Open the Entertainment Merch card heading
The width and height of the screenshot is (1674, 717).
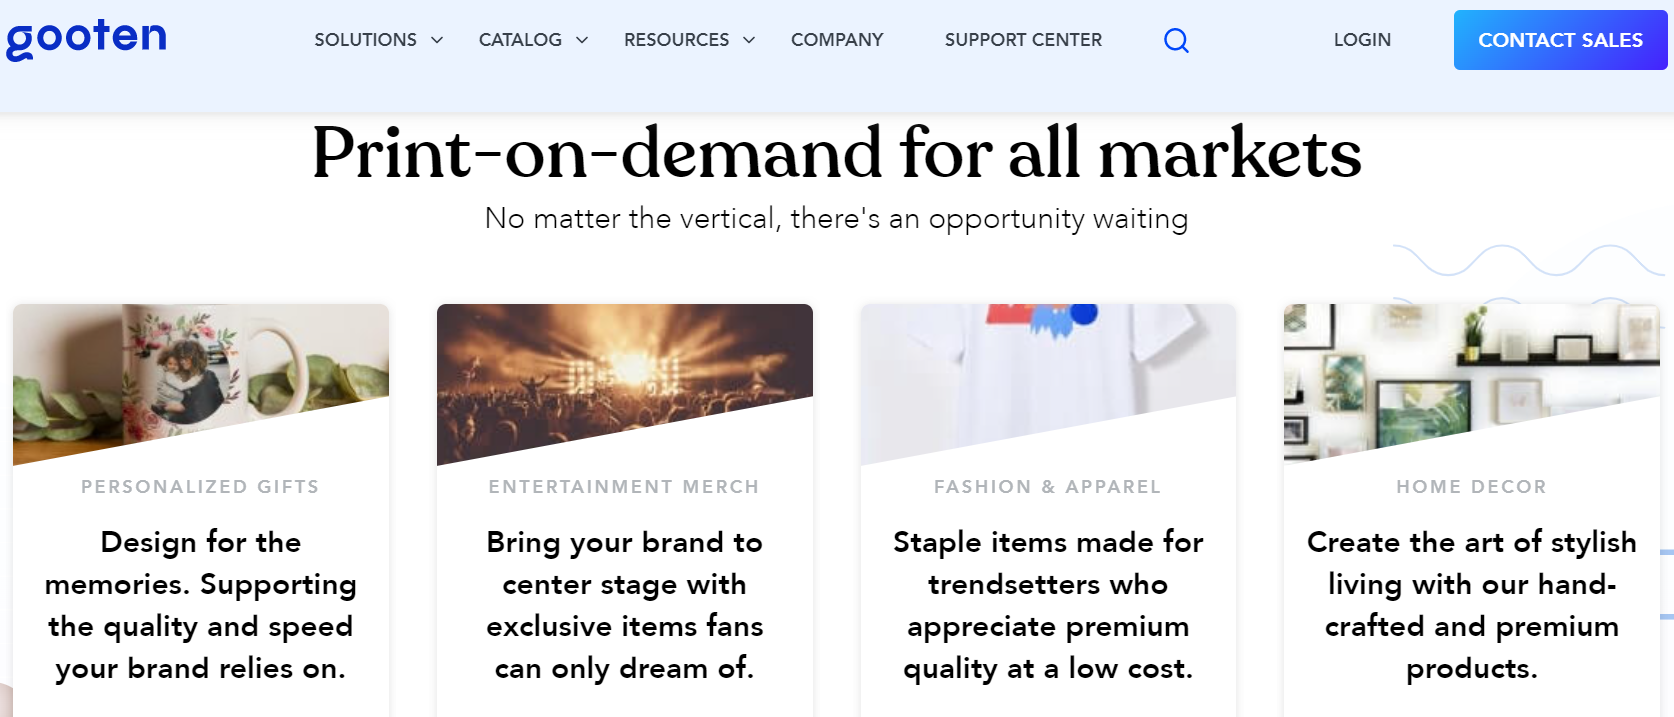tap(624, 487)
